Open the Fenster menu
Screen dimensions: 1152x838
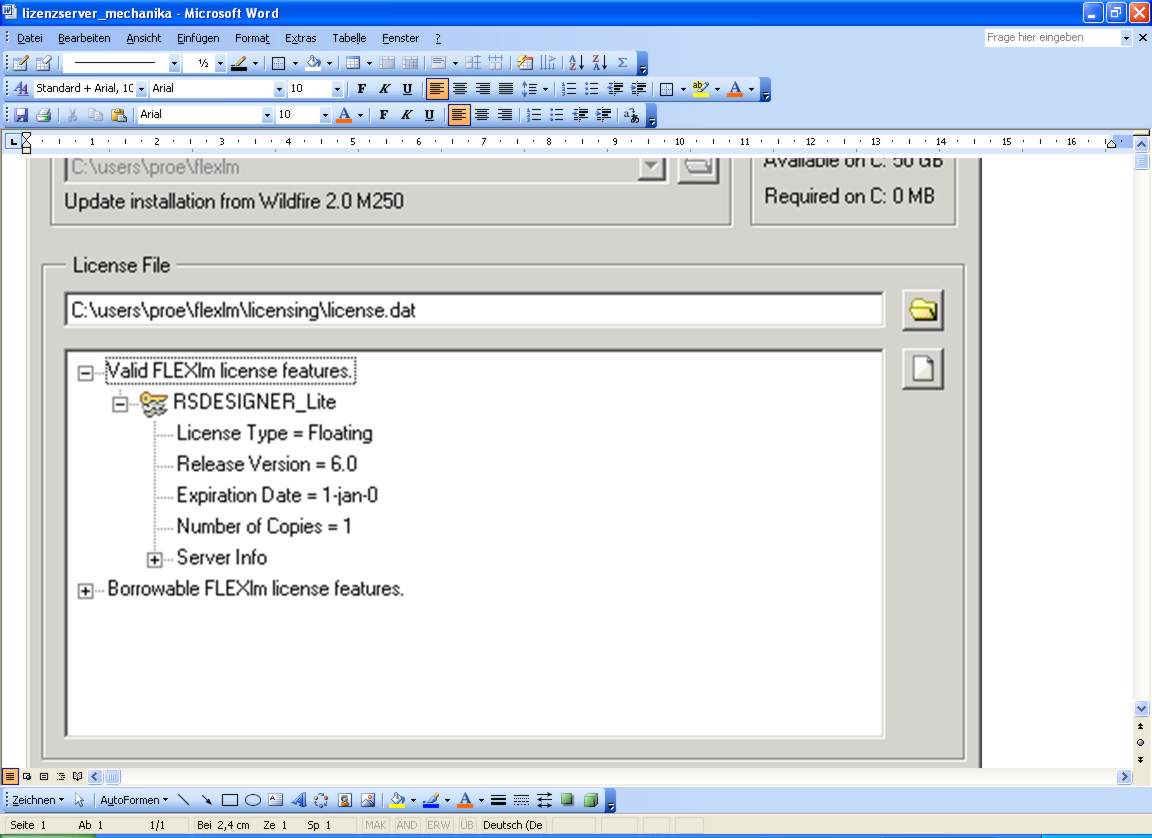click(x=400, y=38)
